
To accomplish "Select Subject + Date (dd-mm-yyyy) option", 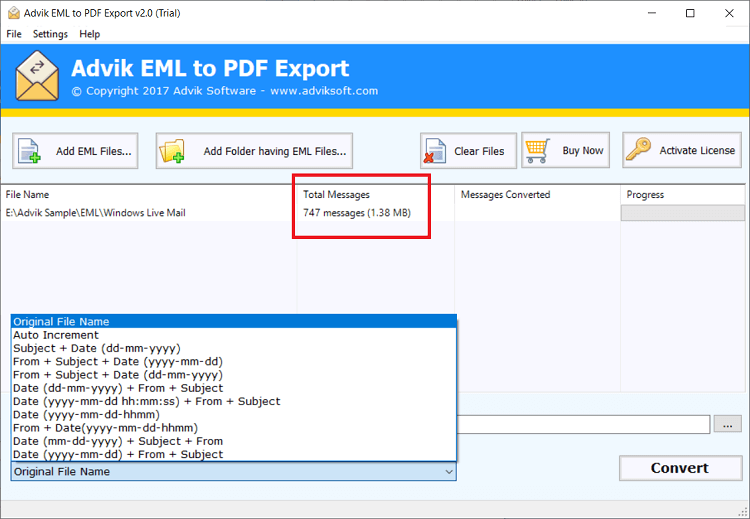I will pos(234,348).
